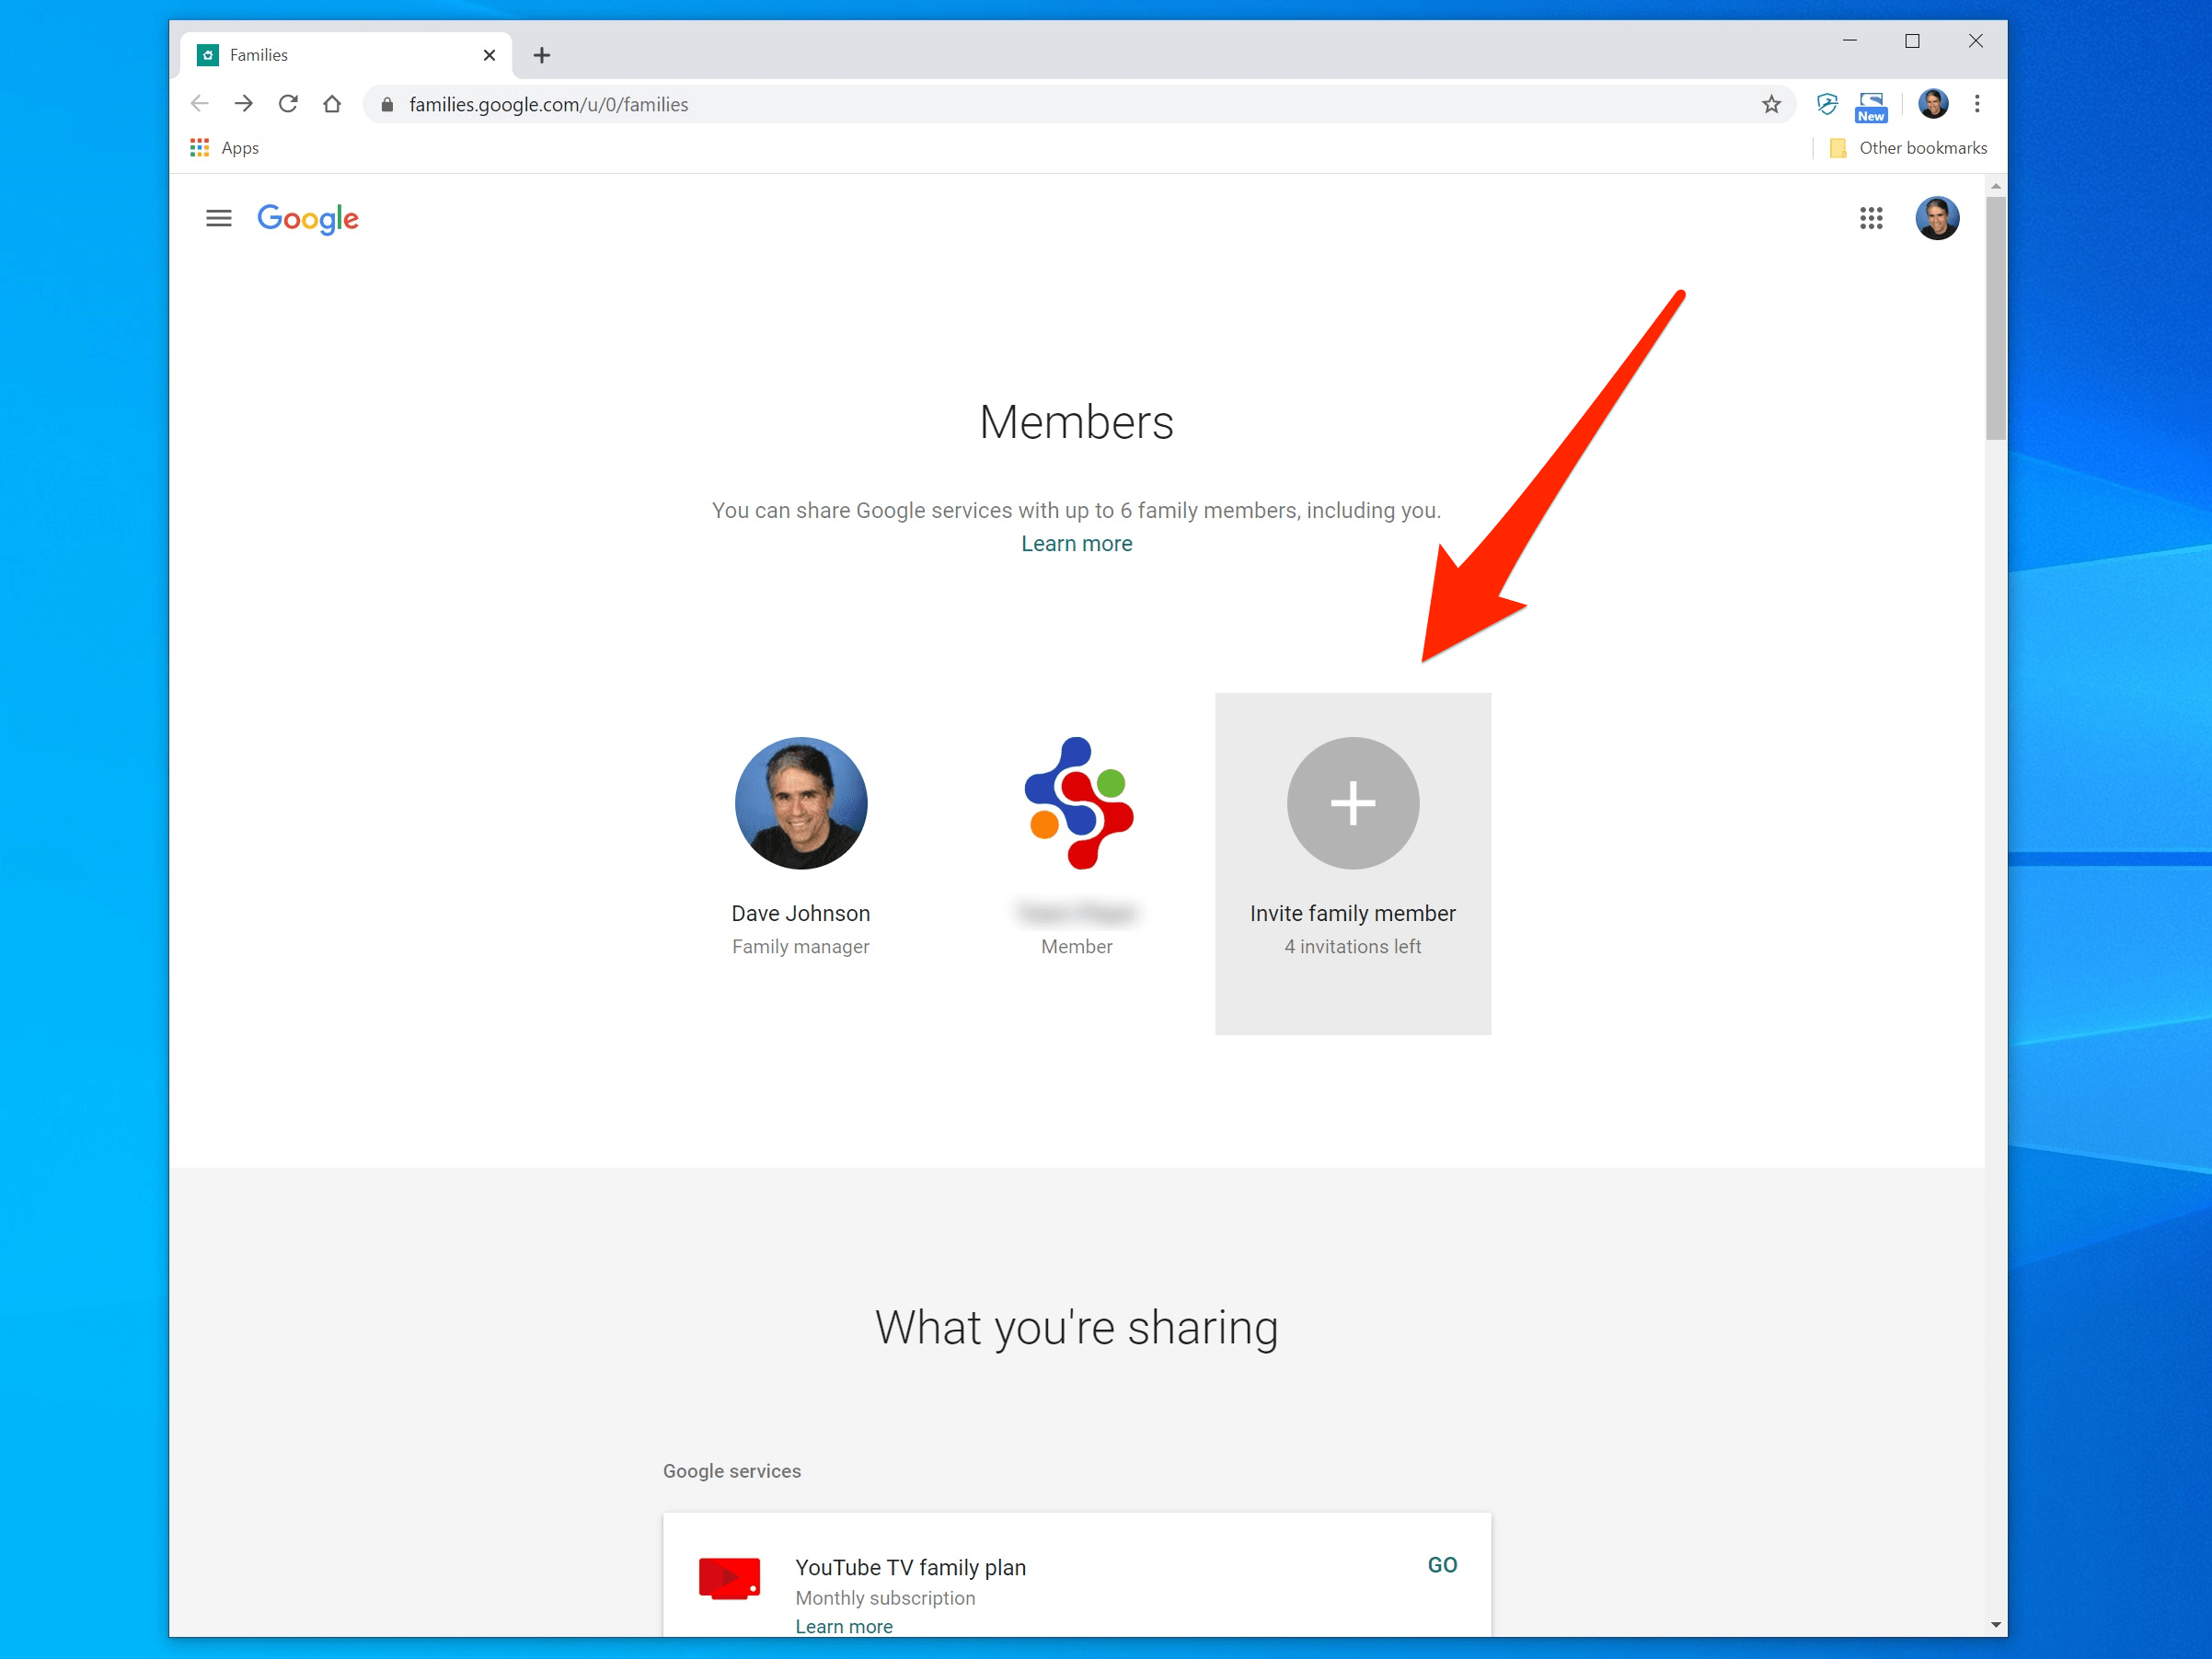Open the Other bookmarks folder
This screenshot has width=2212, height=1659.
pyautogui.click(x=1908, y=148)
